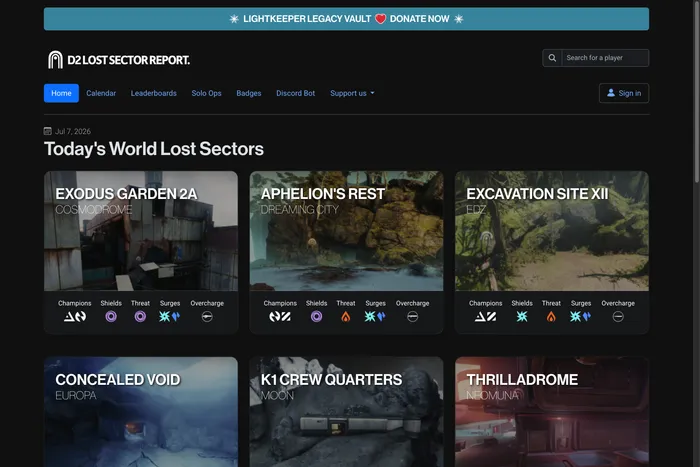Click Unstoppable champion icon on Aphelion's Rest
Viewport: 700px width, 467px height.
[x=286, y=317]
